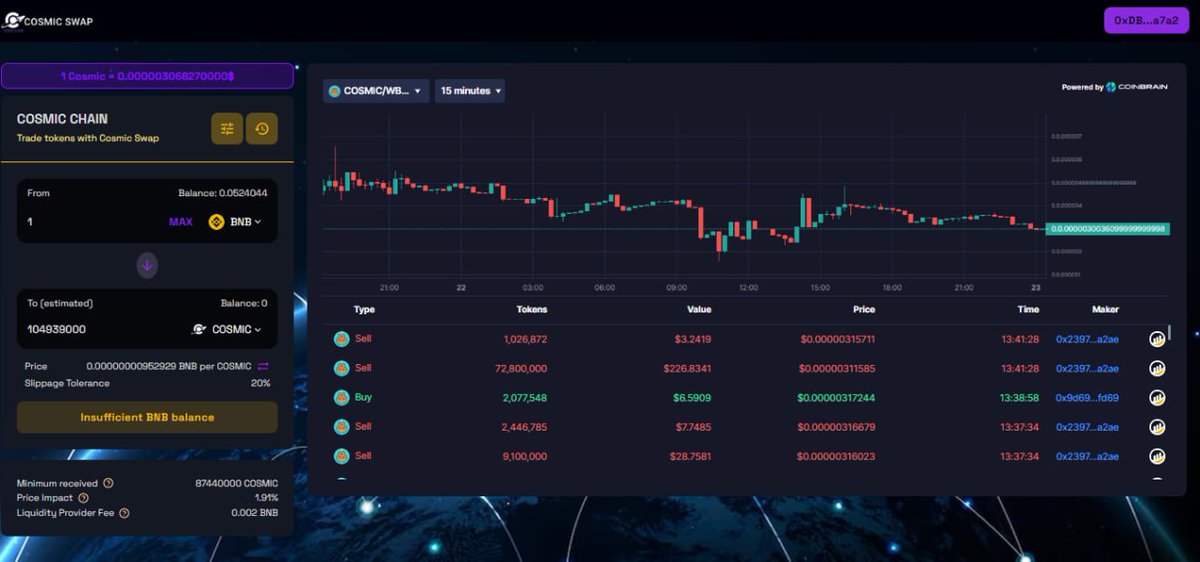The height and width of the screenshot is (562, 1200).
Task: Show Liquidity Provider Fee help icon
Action: 124,513
